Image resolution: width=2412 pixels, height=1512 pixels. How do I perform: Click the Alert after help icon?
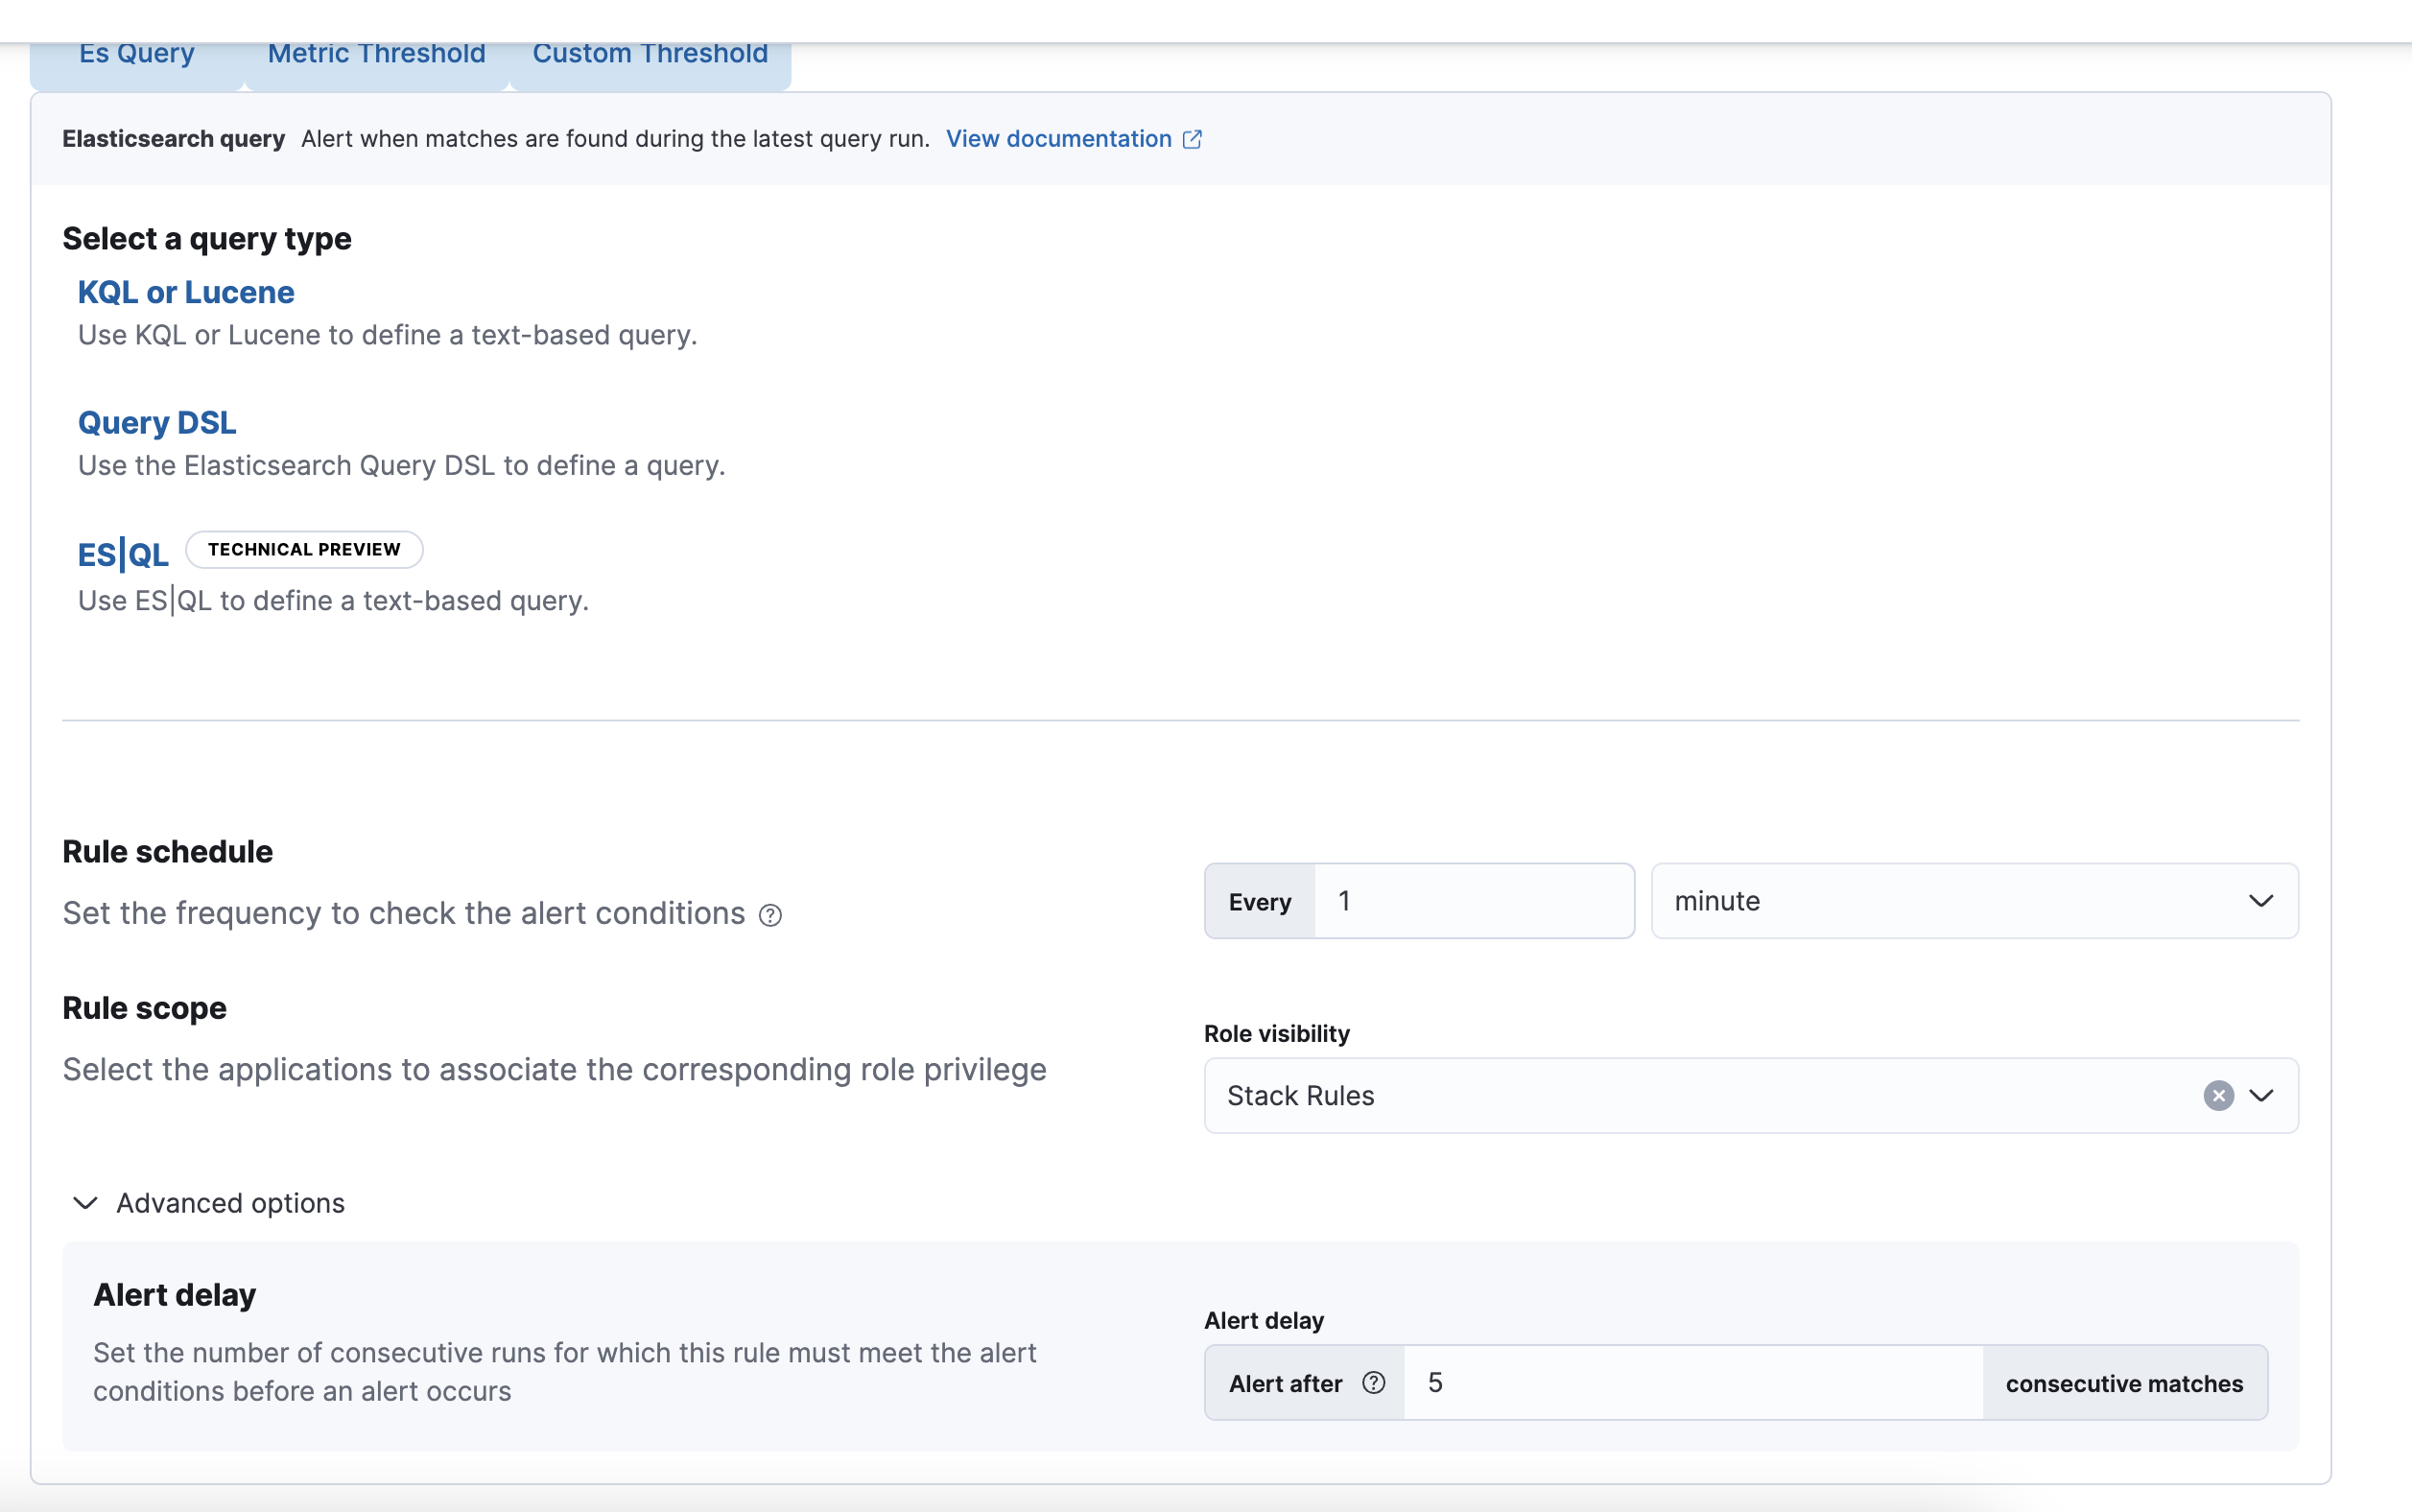pyautogui.click(x=1374, y=1382)
